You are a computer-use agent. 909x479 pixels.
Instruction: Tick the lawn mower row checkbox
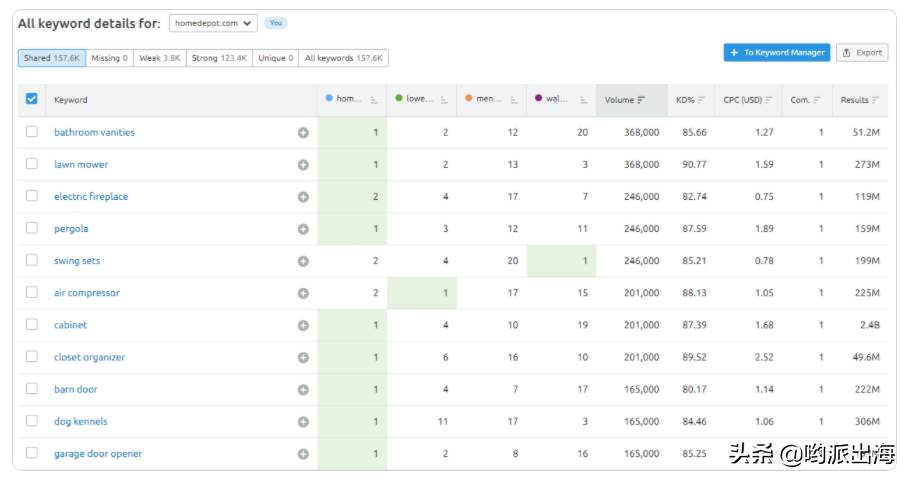point(32,164)
